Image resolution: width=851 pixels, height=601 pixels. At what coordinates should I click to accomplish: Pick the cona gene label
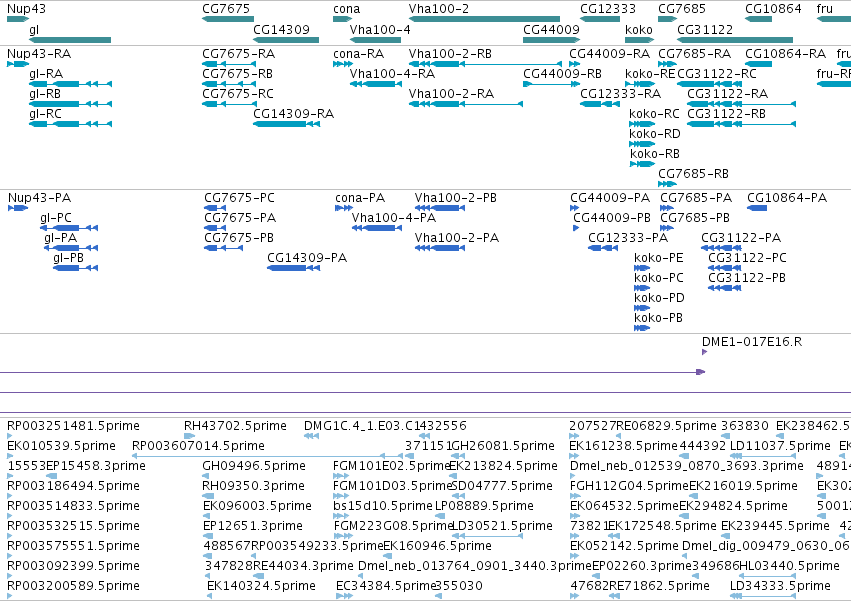[346, 9]
